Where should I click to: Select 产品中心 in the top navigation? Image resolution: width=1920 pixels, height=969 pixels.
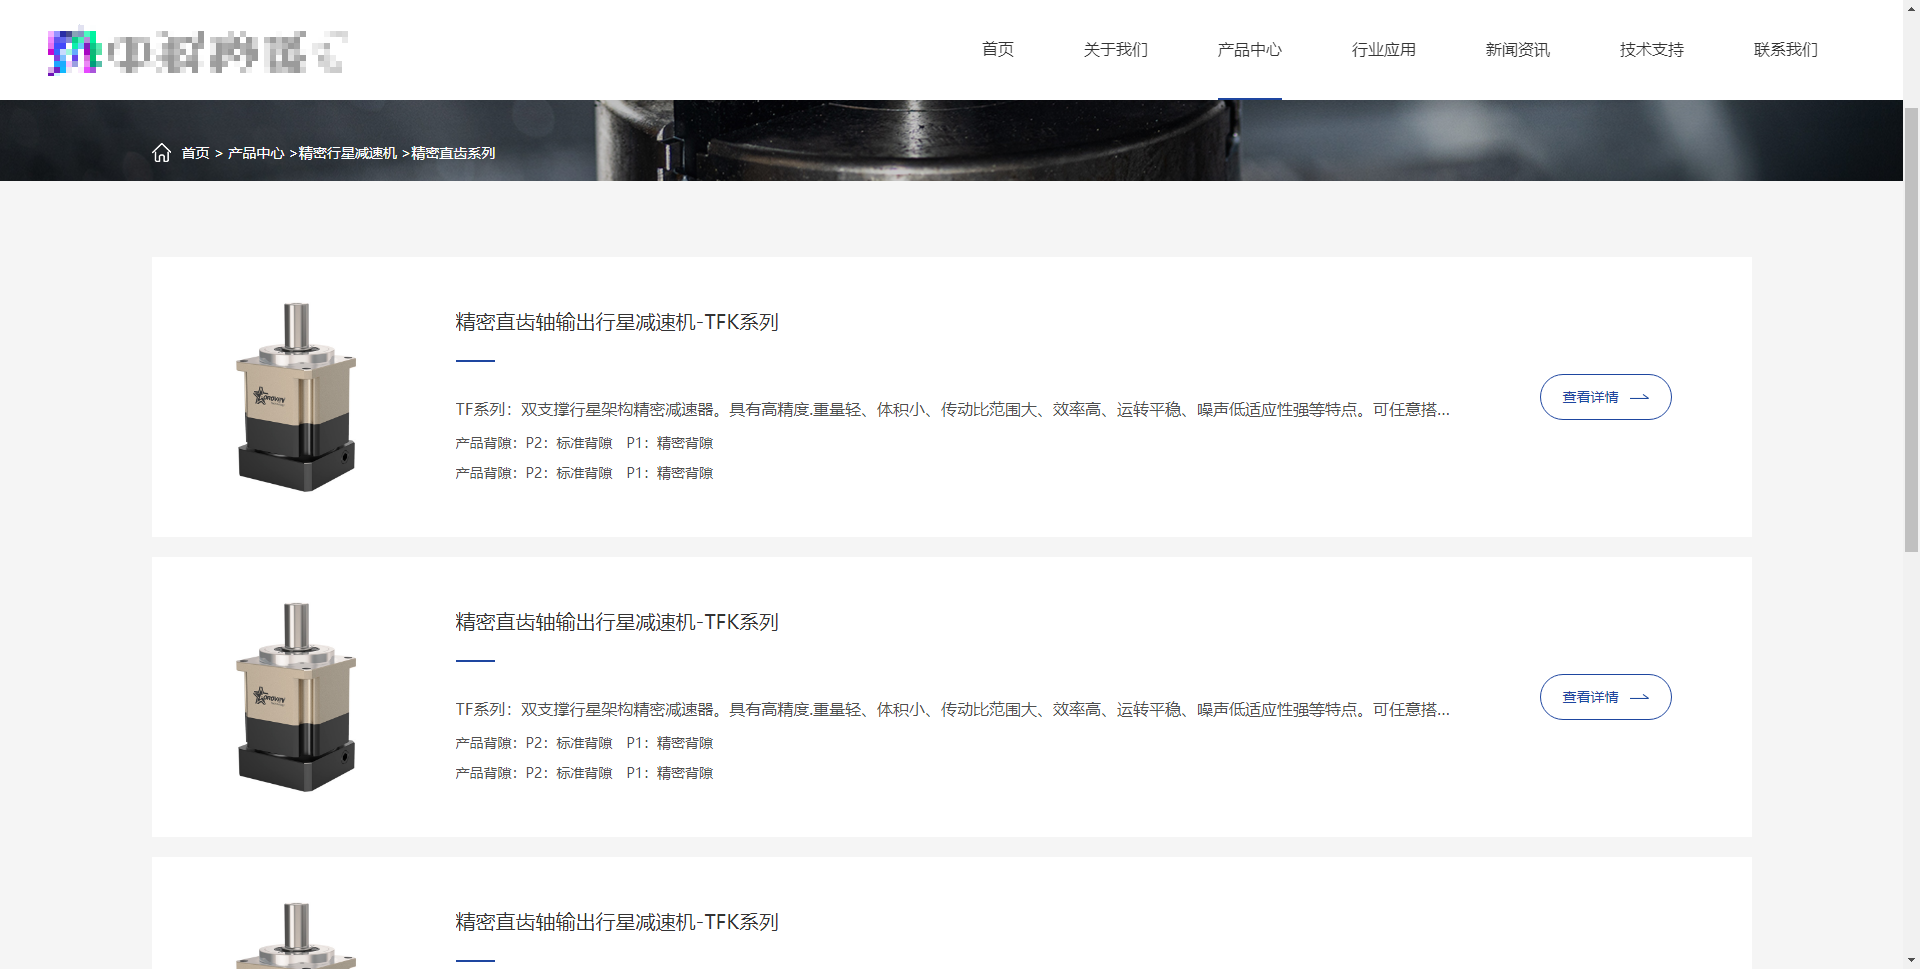pyautogui.click(x=1250, y=49)
